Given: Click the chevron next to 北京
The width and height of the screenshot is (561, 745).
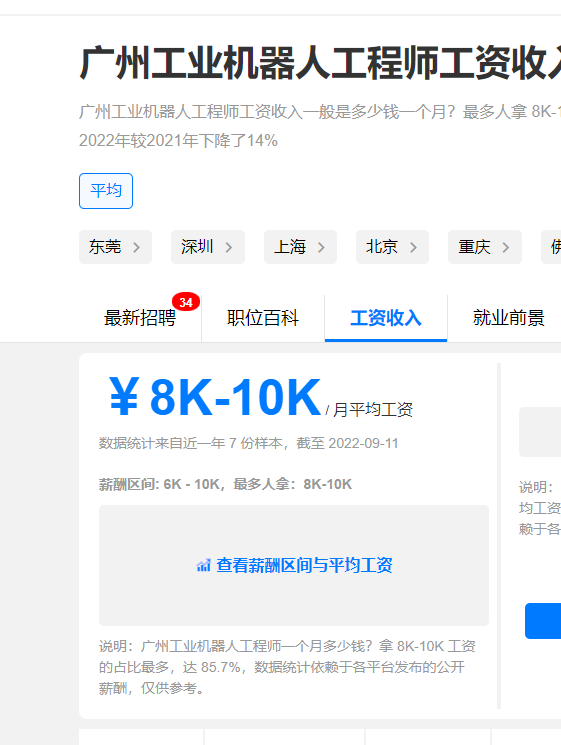Looking at the screenshot, I should 413,248.
